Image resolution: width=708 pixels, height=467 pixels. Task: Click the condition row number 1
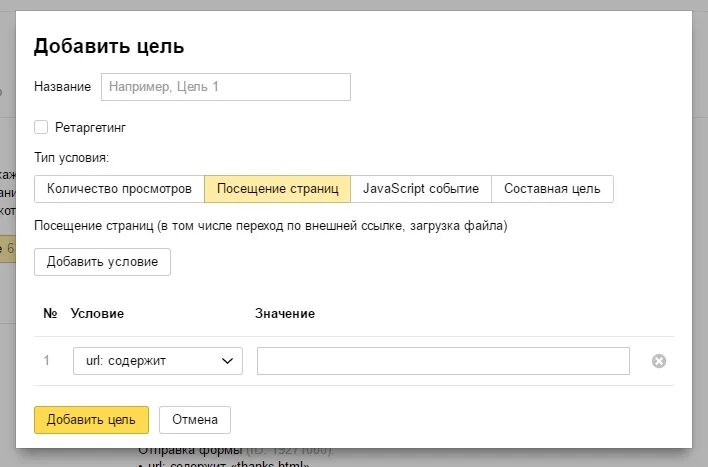(47, 361)
